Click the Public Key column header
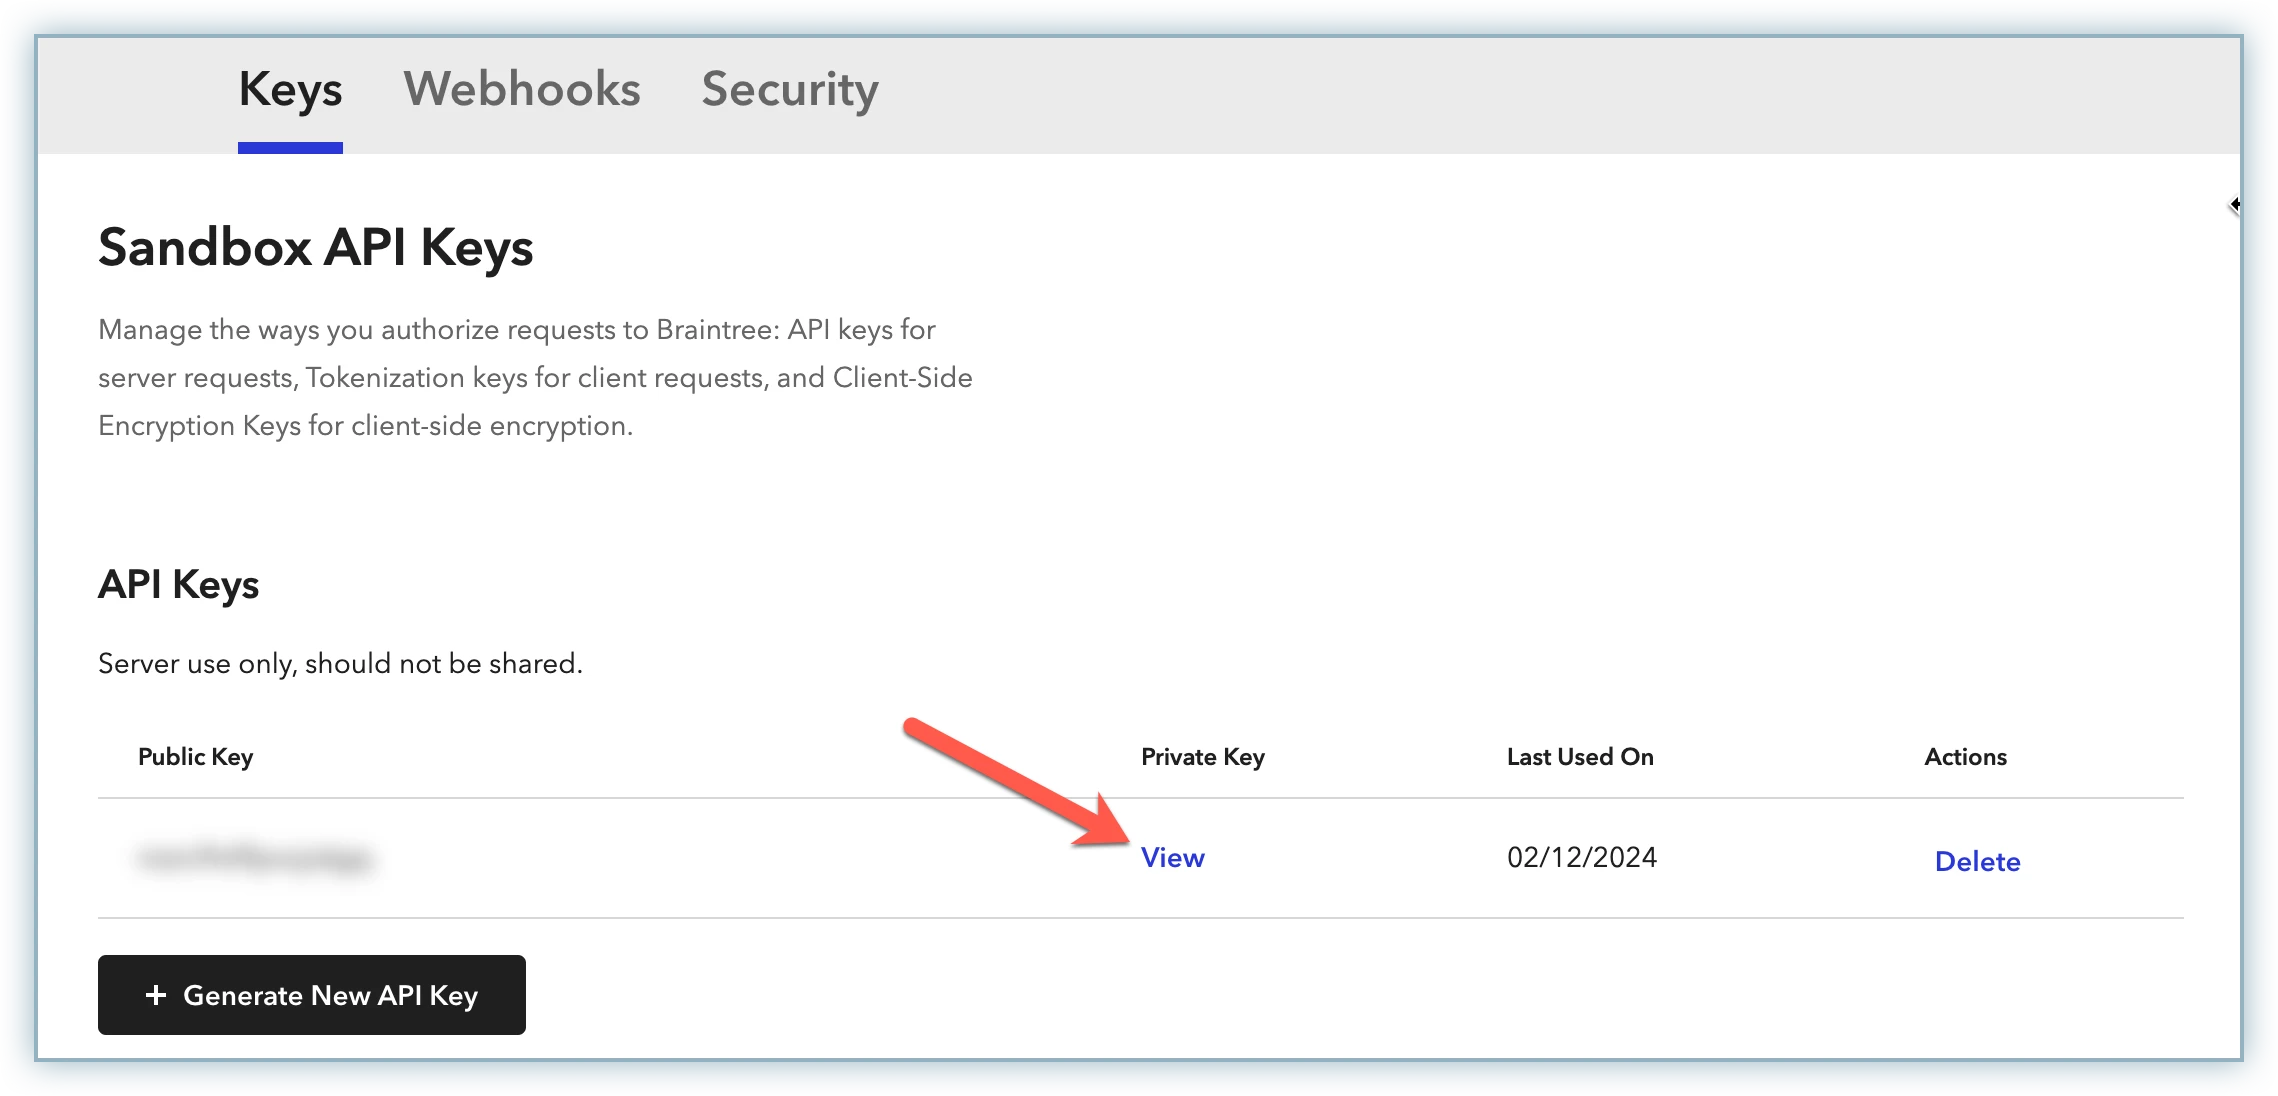This screenshot has height=1096, width=2278. tap(195, 757)
